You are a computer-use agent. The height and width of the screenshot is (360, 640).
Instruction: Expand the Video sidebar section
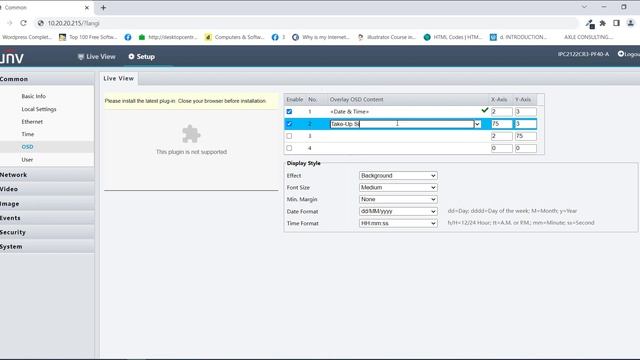(x=47, y=189)
